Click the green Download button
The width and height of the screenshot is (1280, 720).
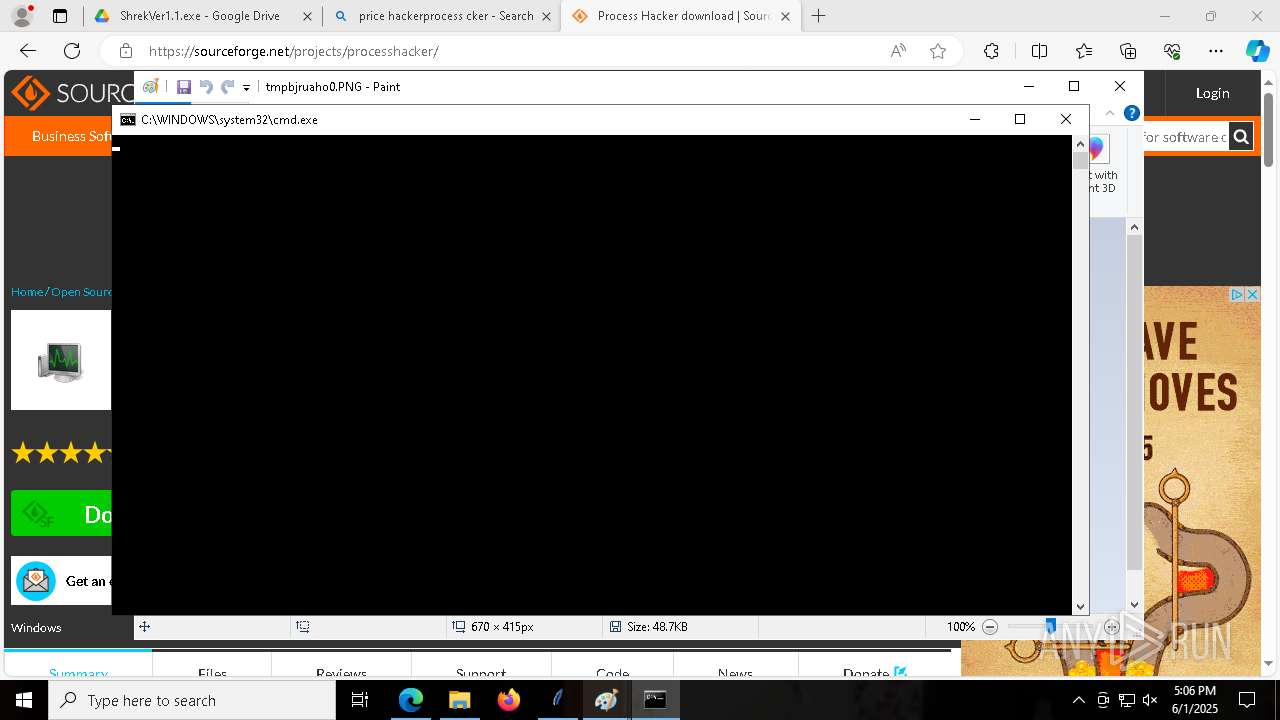click(x=61, y=514)
